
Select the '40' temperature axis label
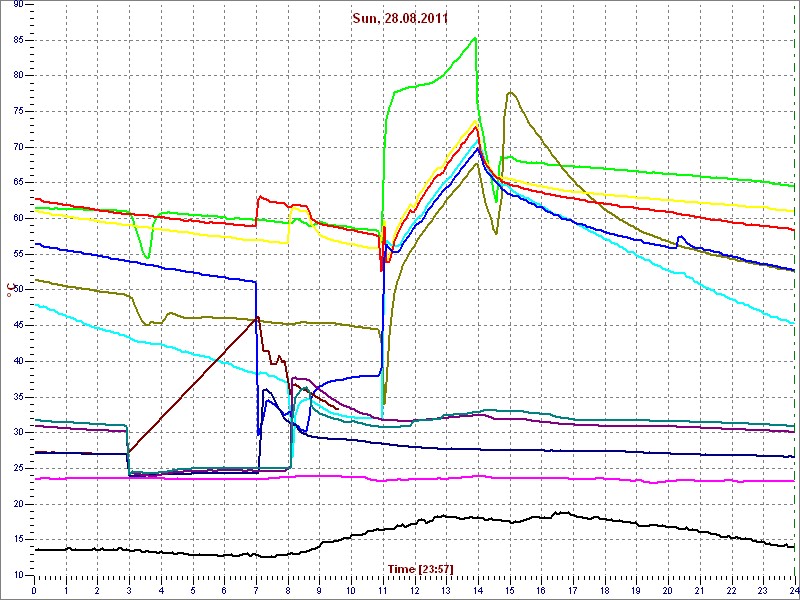pyautogui.click(x=18, y=361)
